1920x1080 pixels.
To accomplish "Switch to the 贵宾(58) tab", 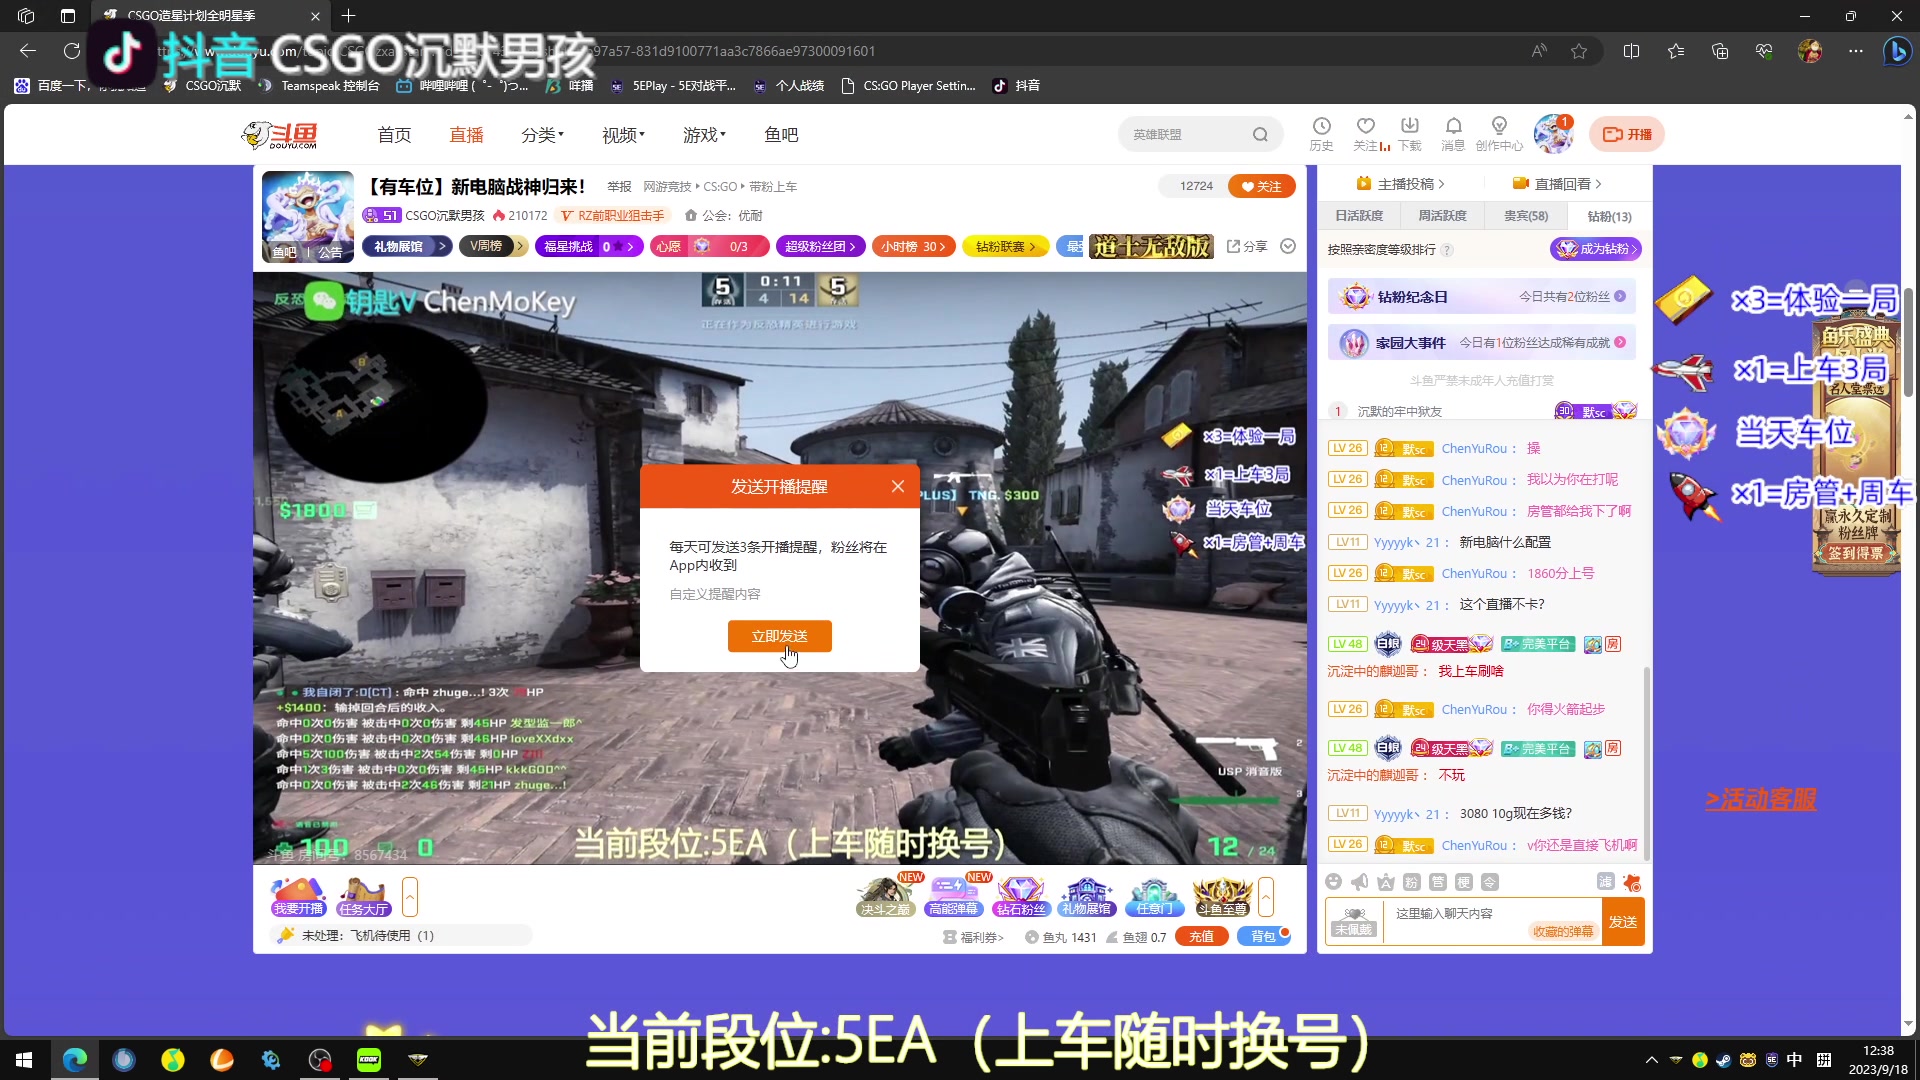I will tap(1526, 216).
